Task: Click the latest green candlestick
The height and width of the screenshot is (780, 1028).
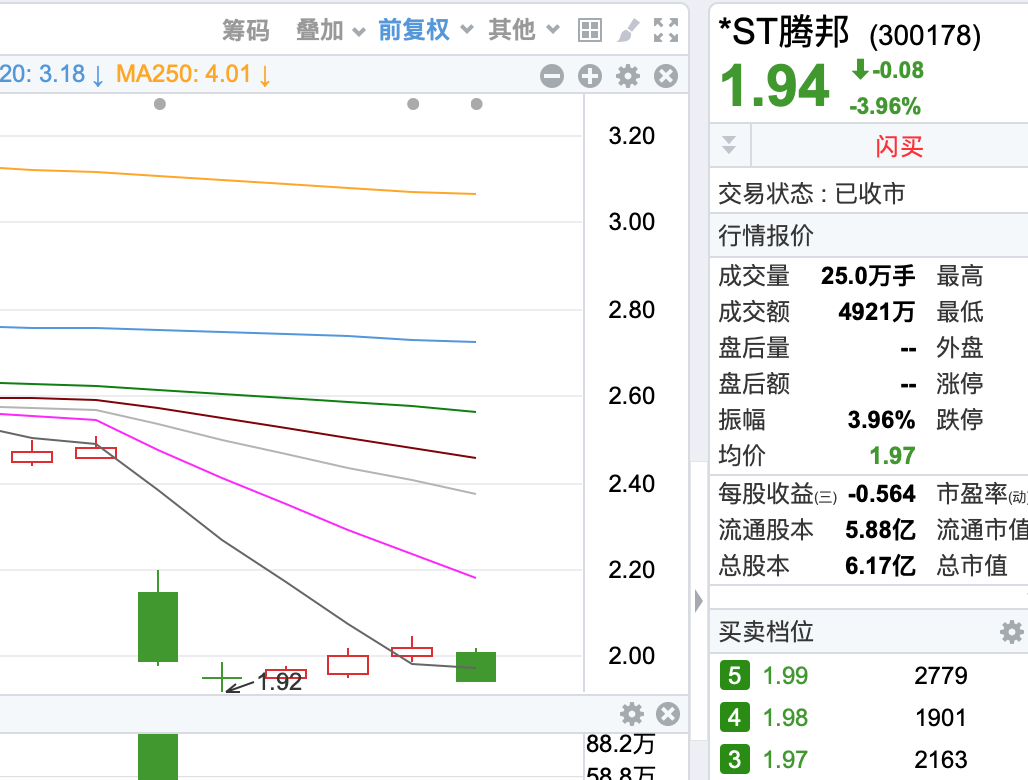Action: tap(476, 667)
